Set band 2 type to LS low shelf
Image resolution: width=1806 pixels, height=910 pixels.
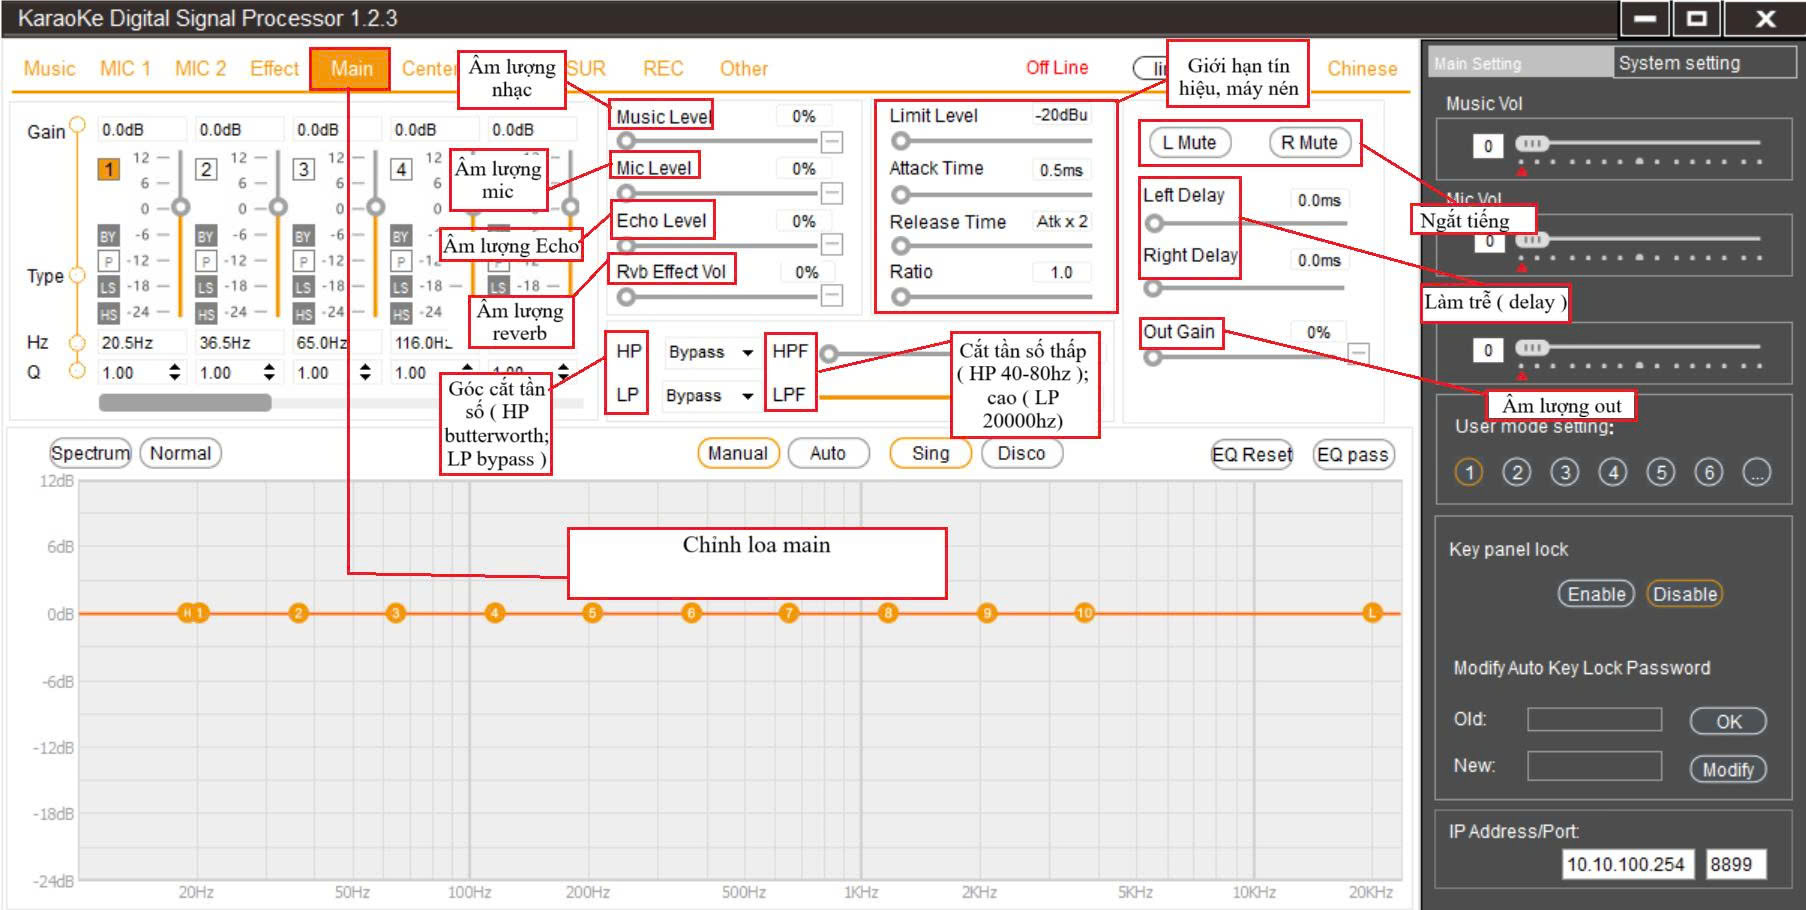[206, 287]
